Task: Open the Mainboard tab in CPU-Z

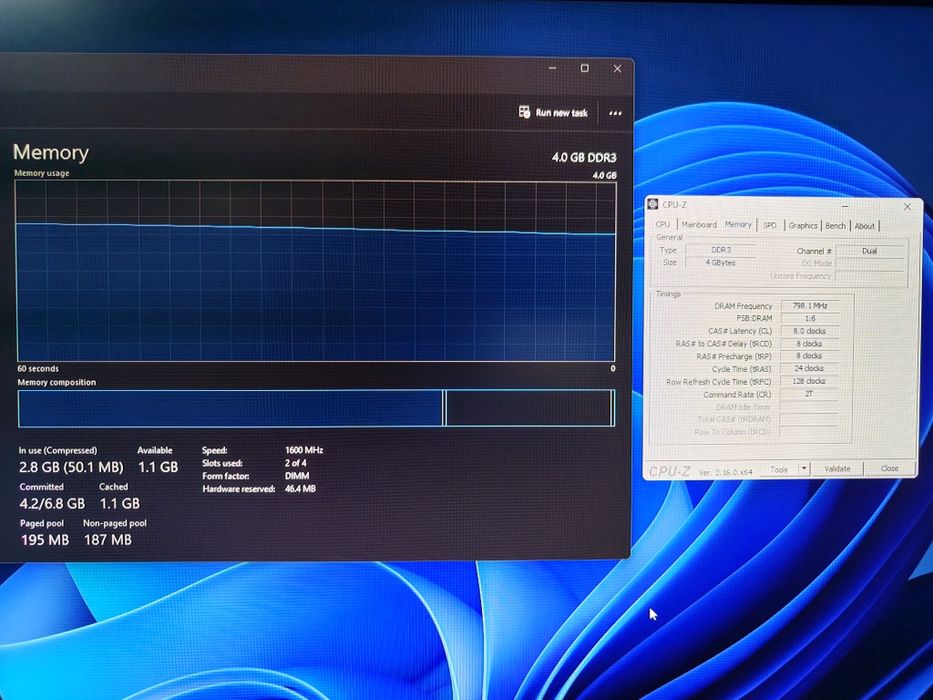Action: (699, 224)
